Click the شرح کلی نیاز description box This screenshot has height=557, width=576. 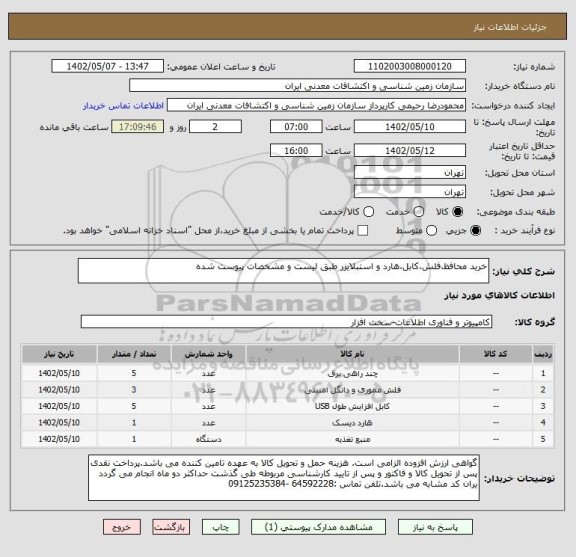[283, 271]
